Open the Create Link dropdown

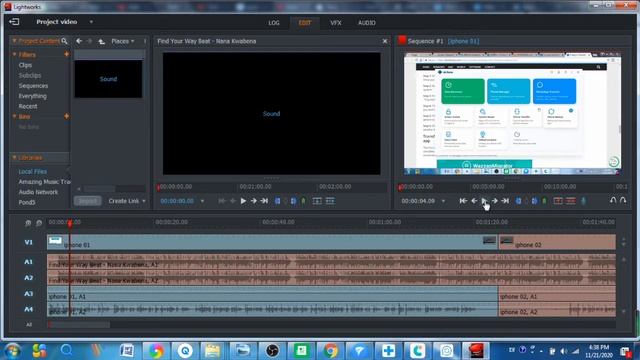pyautogui.click(x=127, y=201)
